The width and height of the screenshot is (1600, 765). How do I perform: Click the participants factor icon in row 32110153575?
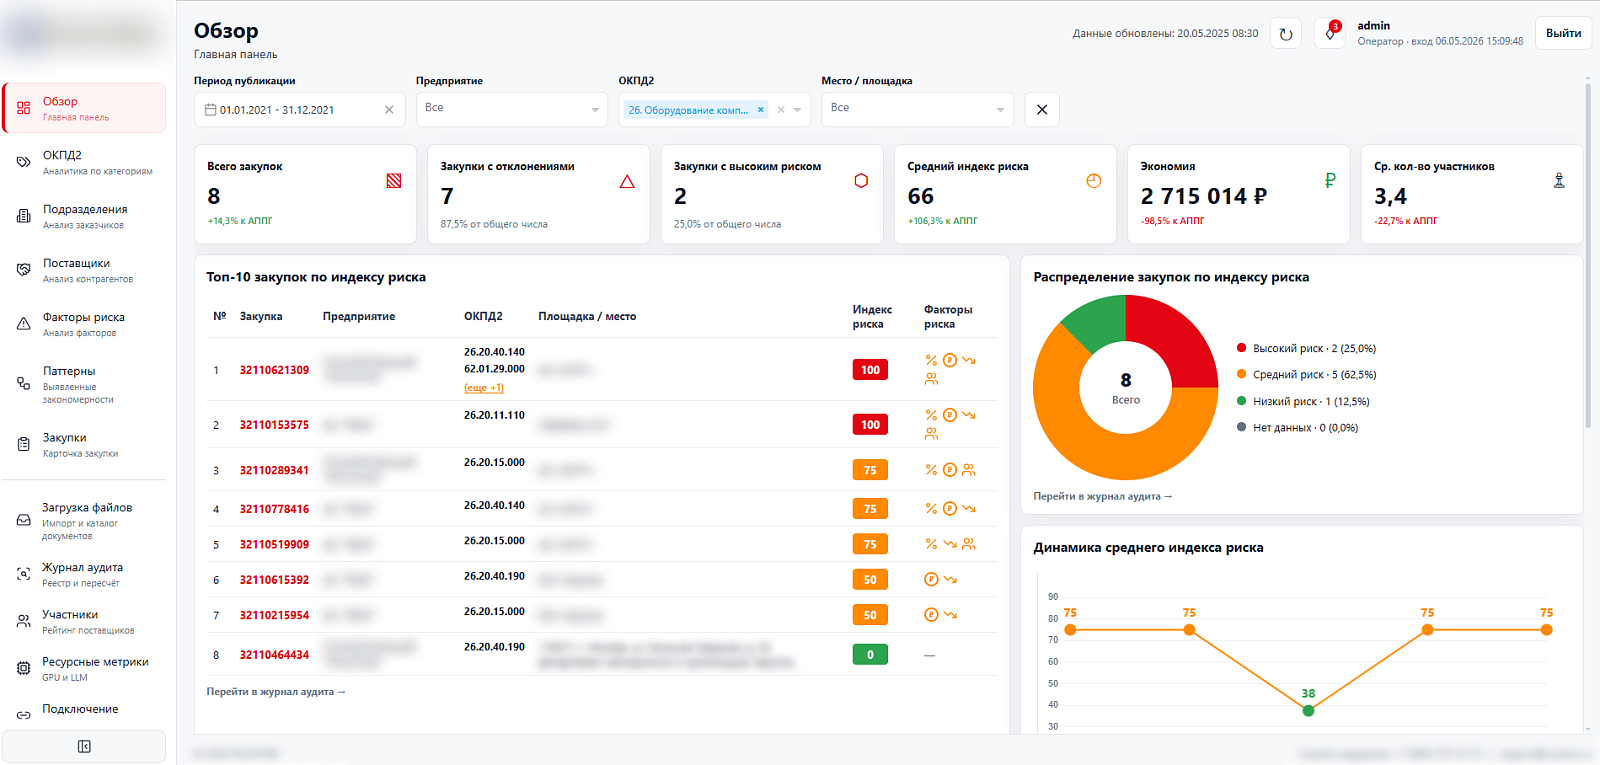point(931,434)
